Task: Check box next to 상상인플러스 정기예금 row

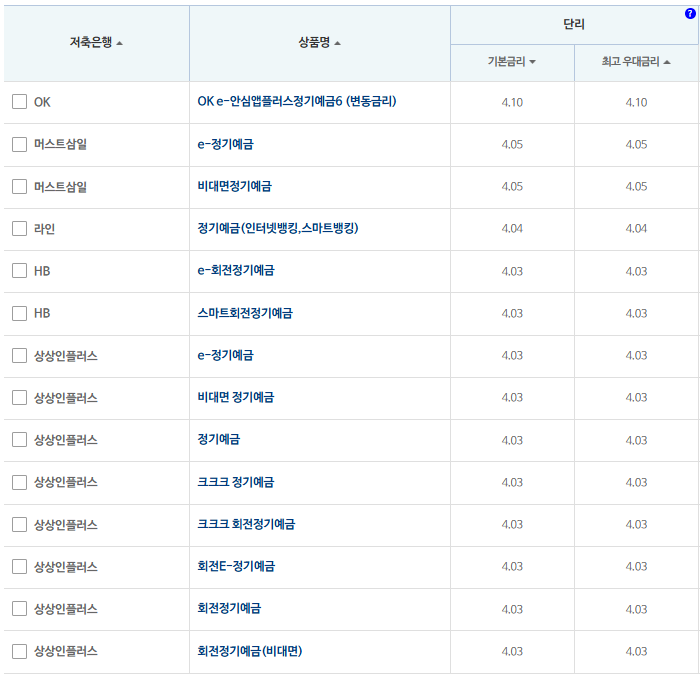Action: pyautogui.click(x=19, y=440)
